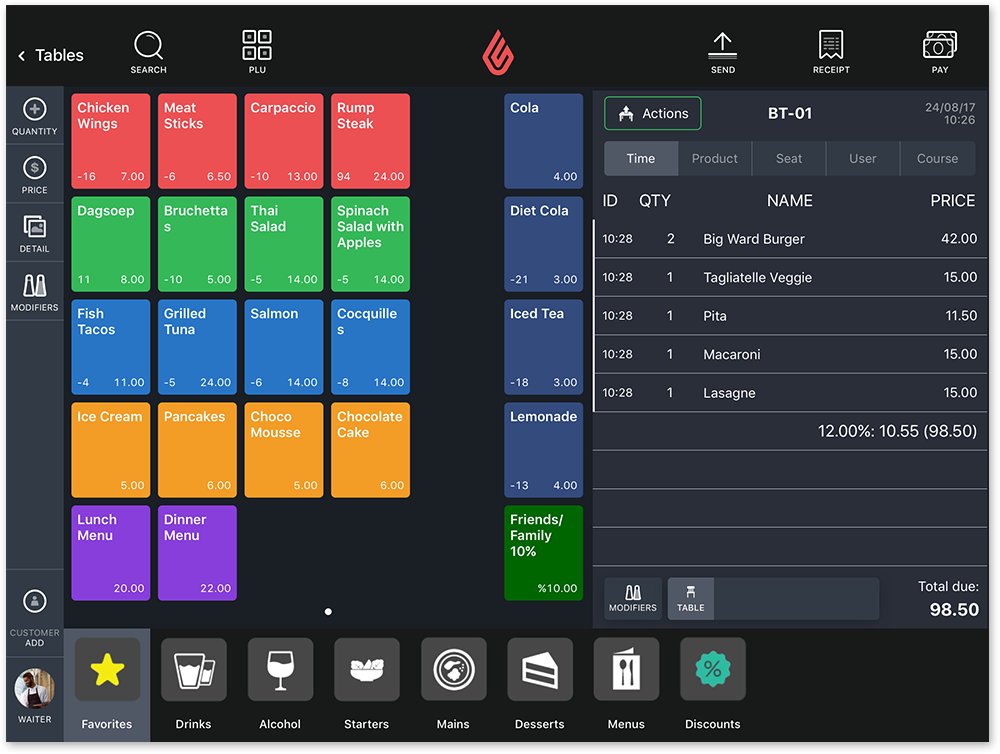Apply the Friends/Family 10% discount tile

[x=543, y=553]
